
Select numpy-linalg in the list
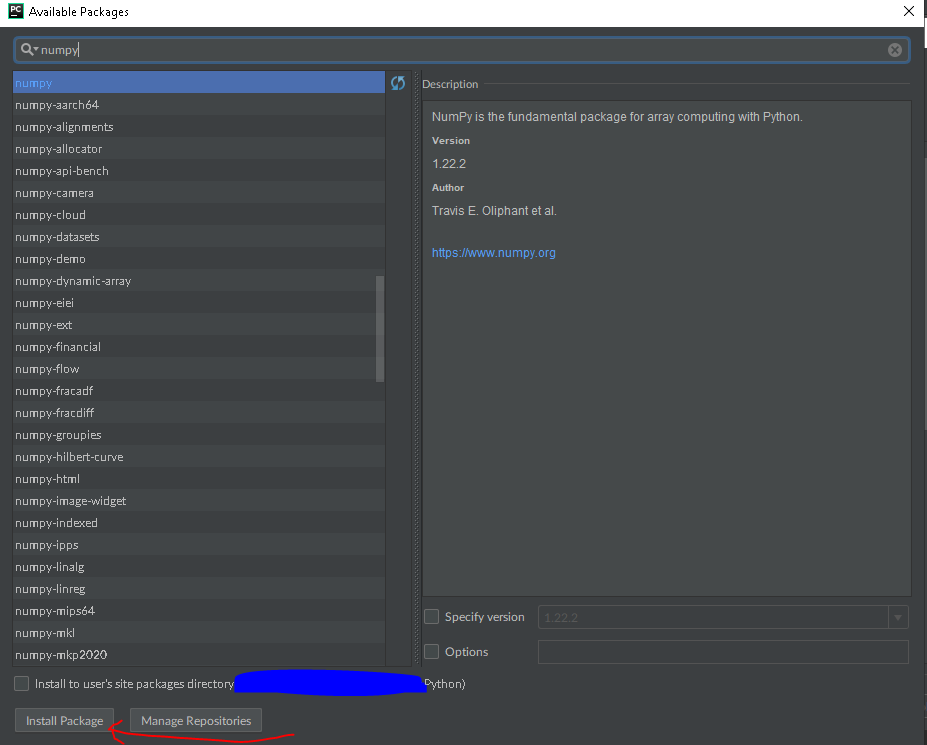(199, 566)
